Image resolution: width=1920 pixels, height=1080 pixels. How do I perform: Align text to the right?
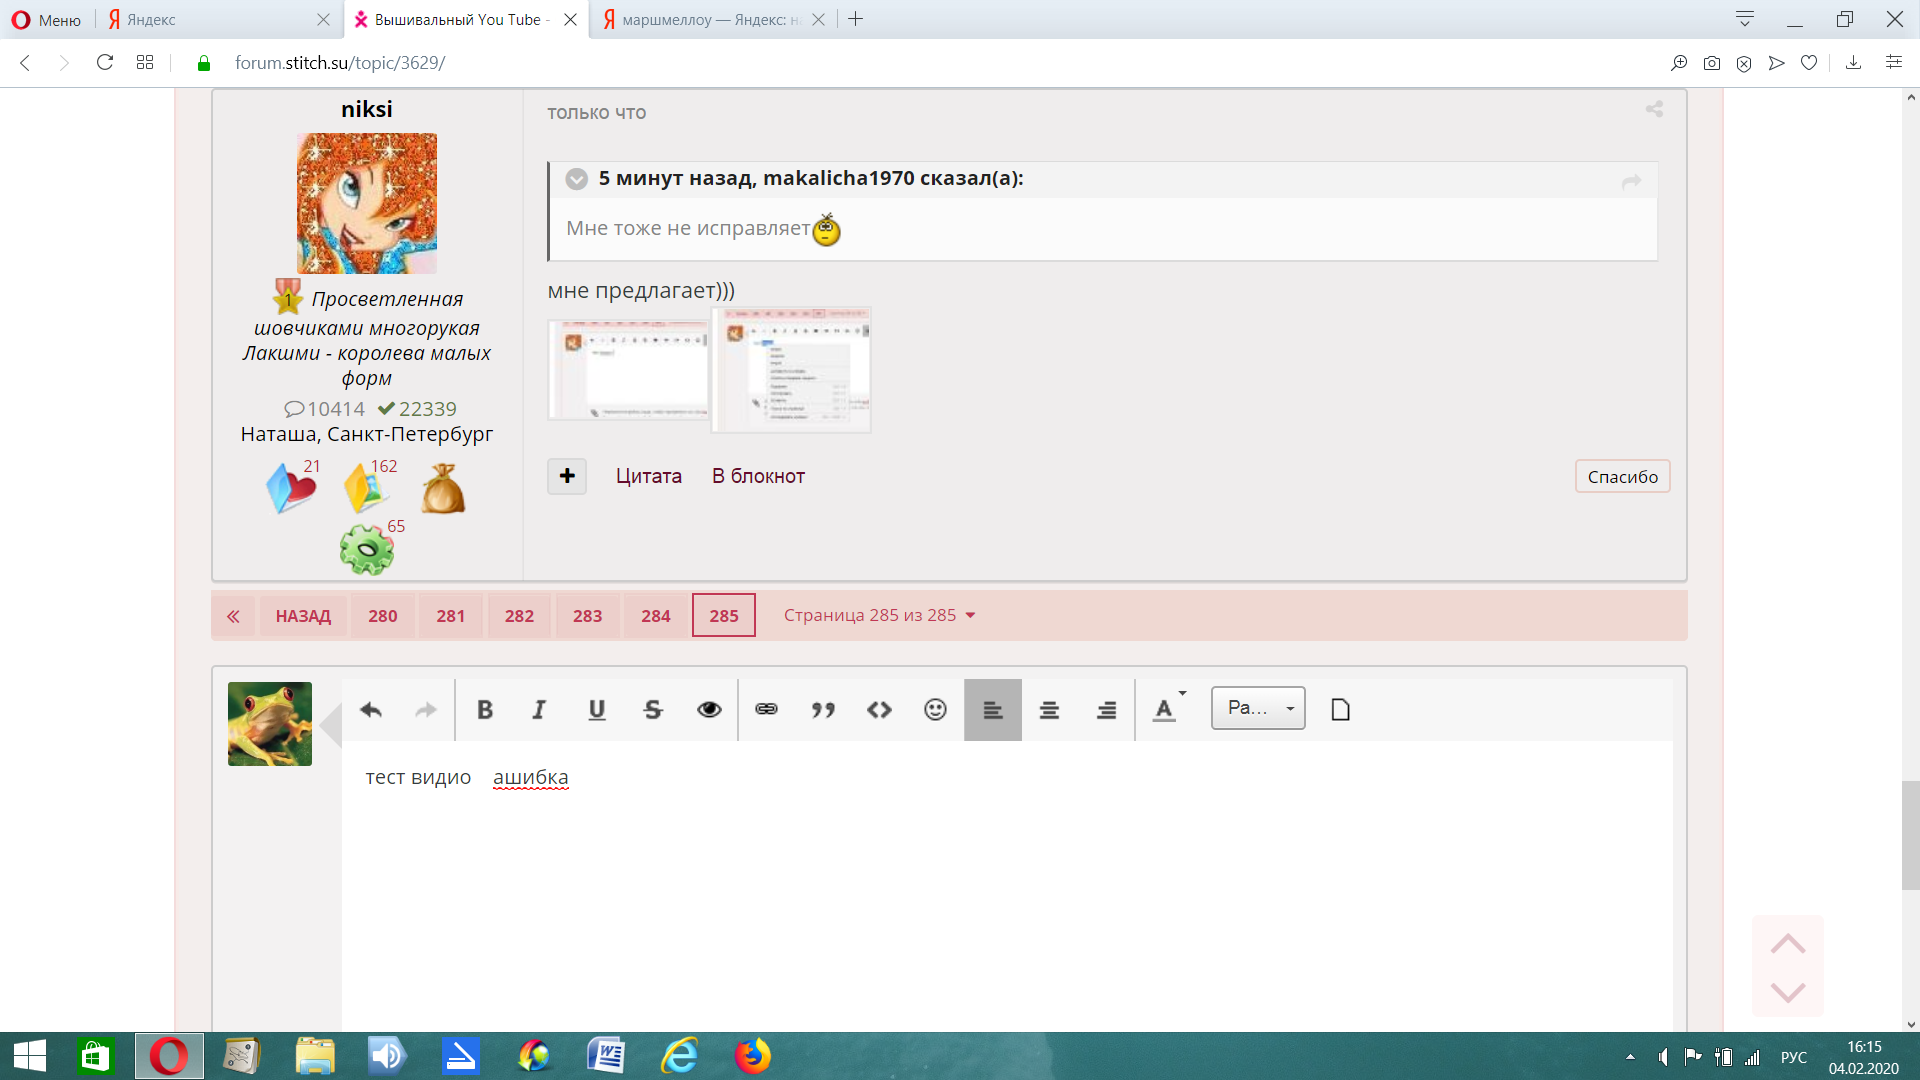(x=1106, y=710)
